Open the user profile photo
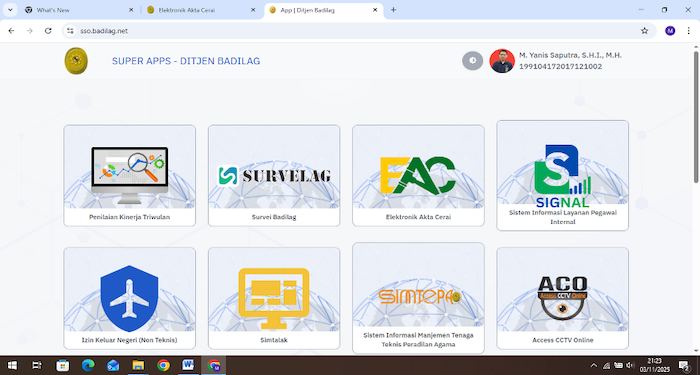 (502, 61)
